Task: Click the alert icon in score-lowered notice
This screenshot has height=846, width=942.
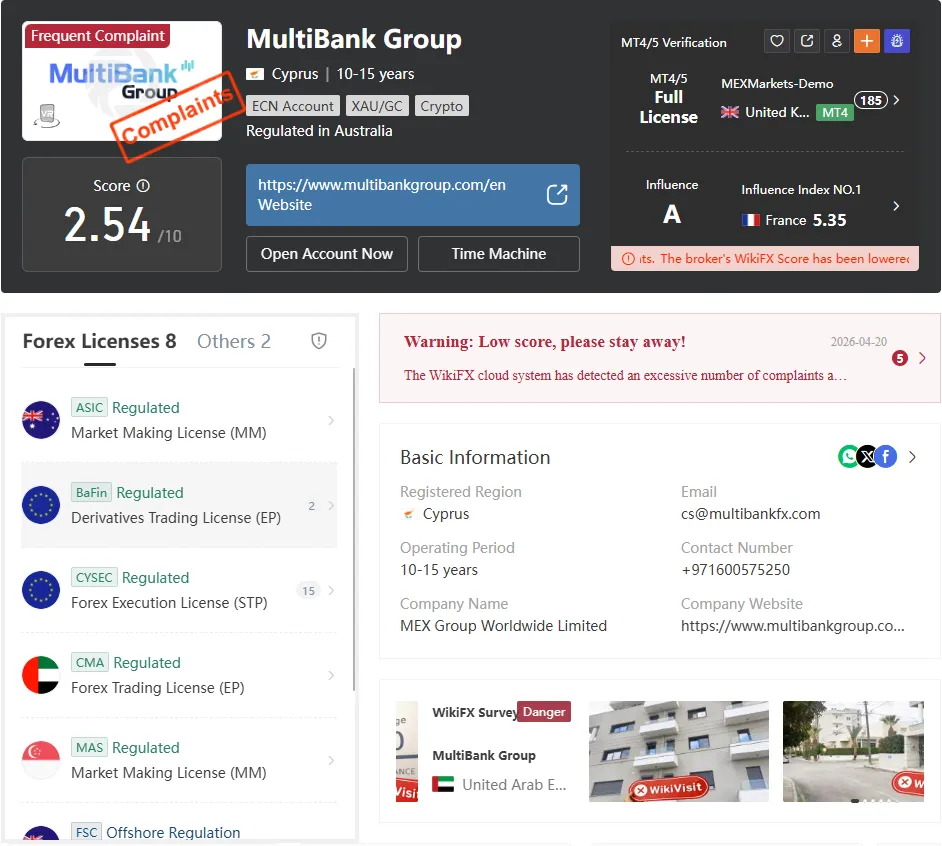Action: coord(628,259)
